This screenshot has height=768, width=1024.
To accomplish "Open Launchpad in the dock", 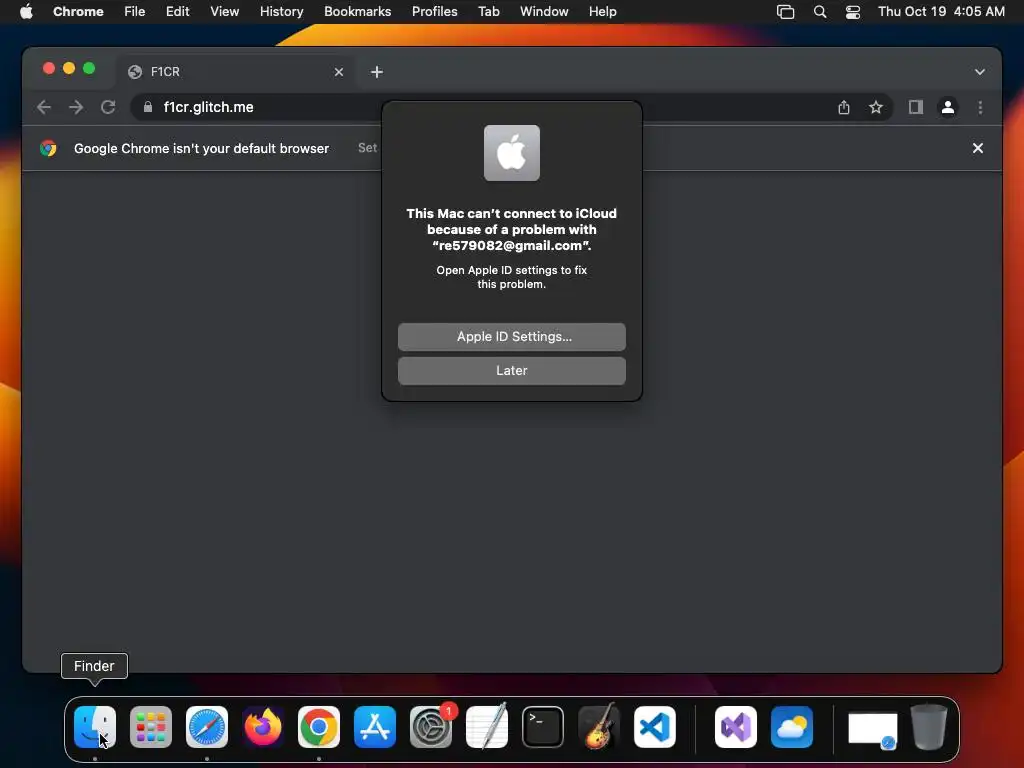I will click(151, 726).
